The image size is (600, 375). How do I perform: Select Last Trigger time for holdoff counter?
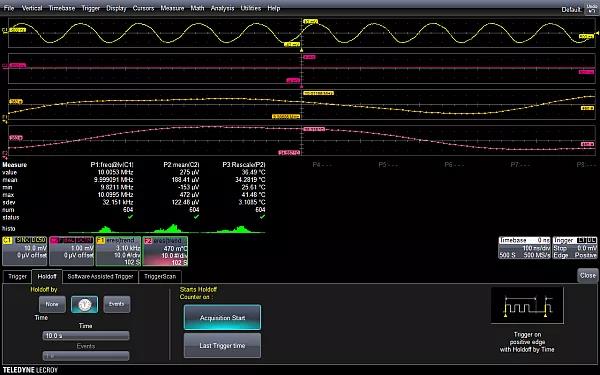[222, 346]
